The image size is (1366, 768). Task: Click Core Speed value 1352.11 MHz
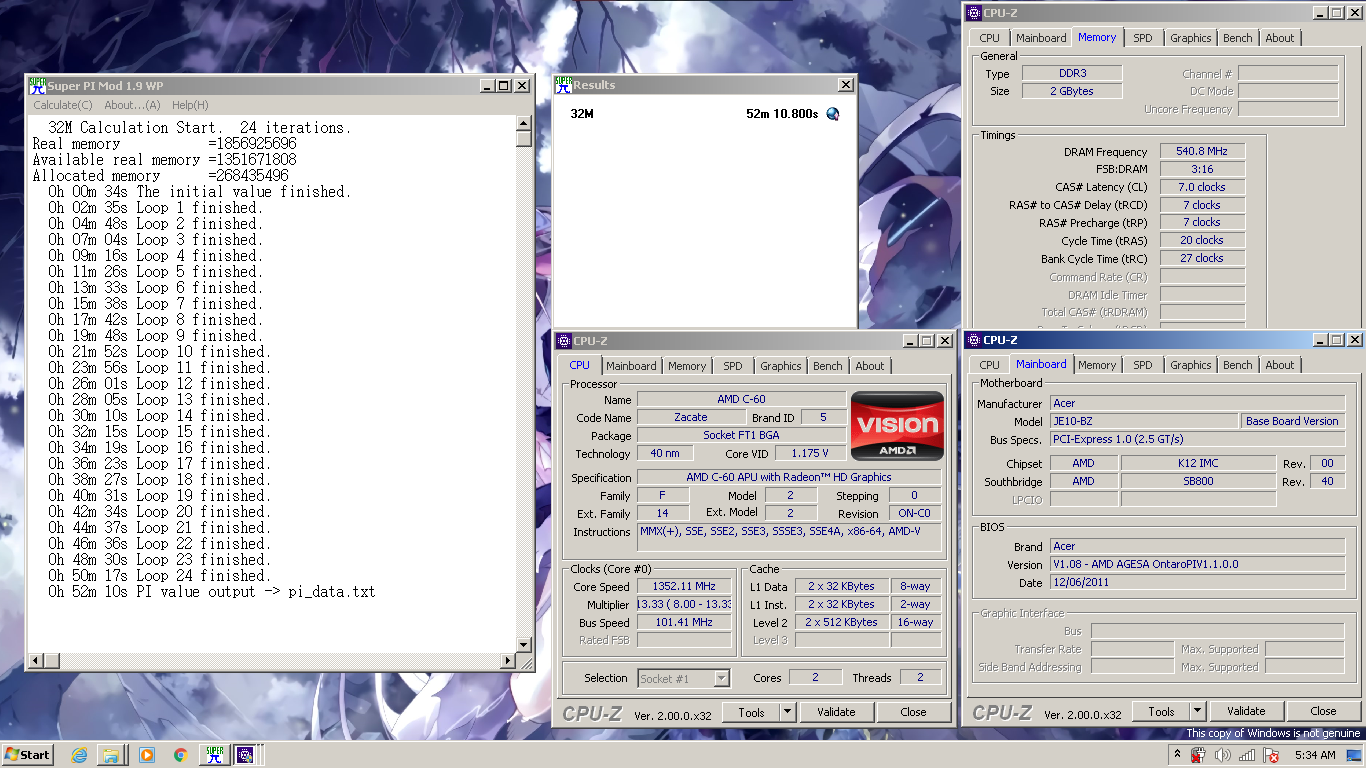point(685,586)
